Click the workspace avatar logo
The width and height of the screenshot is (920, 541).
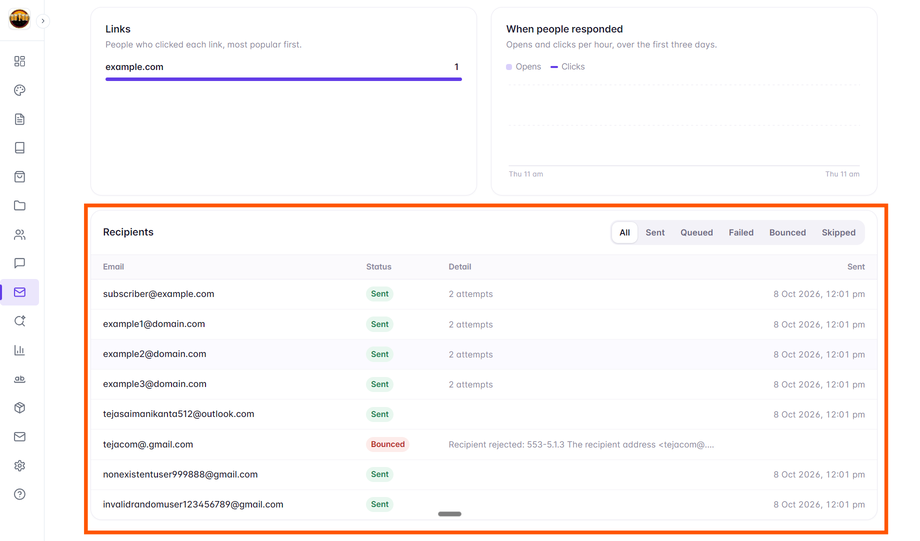(19, 19)
